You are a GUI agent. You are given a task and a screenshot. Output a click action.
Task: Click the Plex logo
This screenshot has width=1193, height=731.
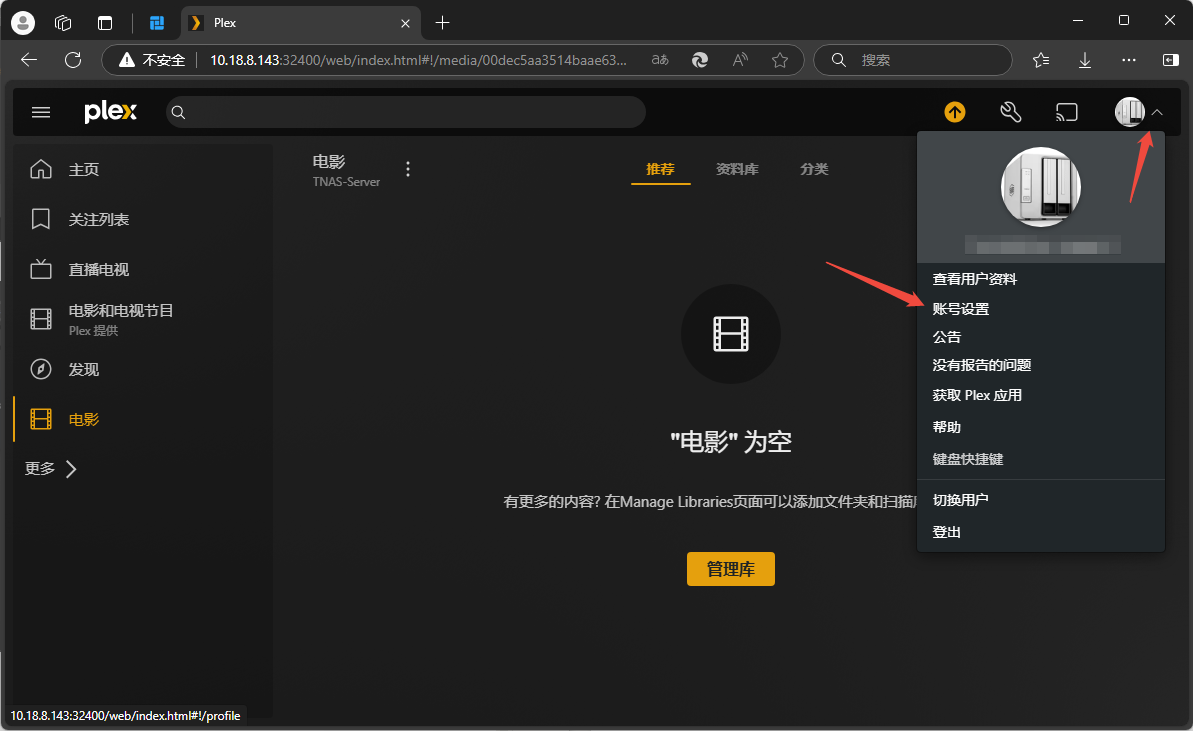[110, 113]
